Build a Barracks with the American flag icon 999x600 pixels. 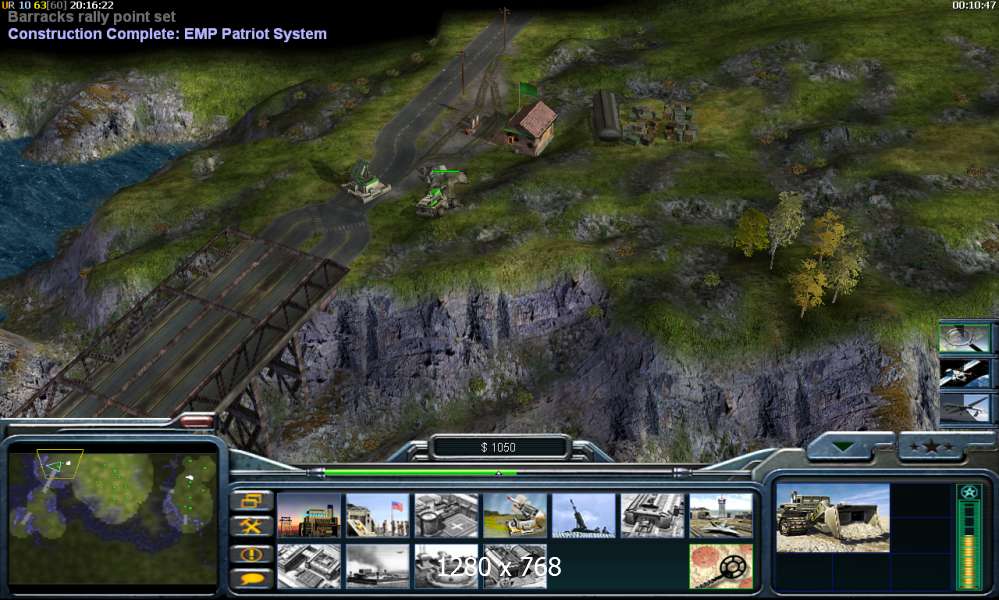pyautogui.click(x=378, y=515)
